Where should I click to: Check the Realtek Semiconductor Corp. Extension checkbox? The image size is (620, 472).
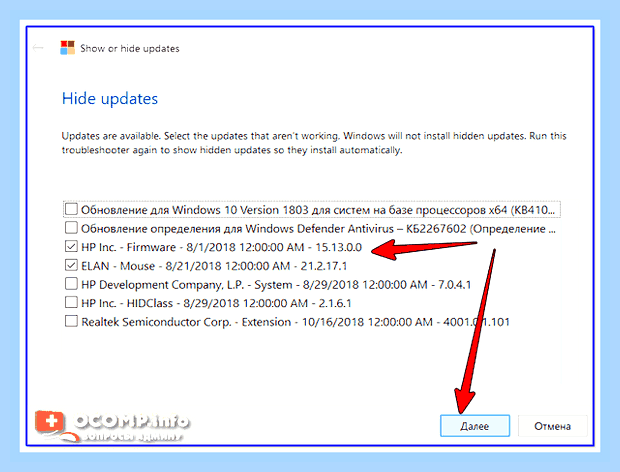pyautogui.click(x=71, y=321)
